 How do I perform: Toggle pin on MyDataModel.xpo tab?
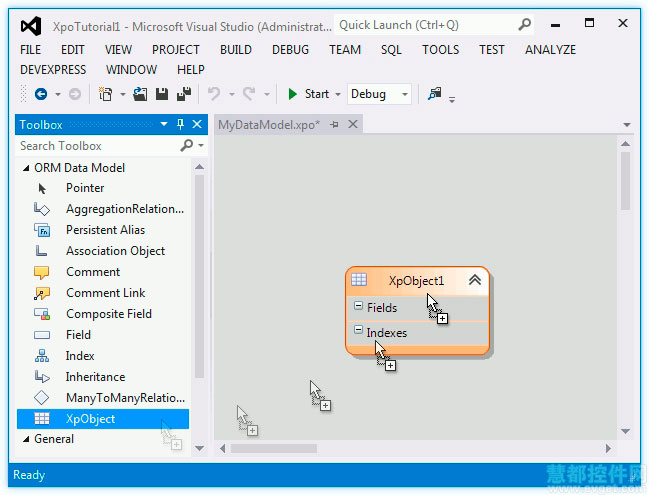click(334, 124)
